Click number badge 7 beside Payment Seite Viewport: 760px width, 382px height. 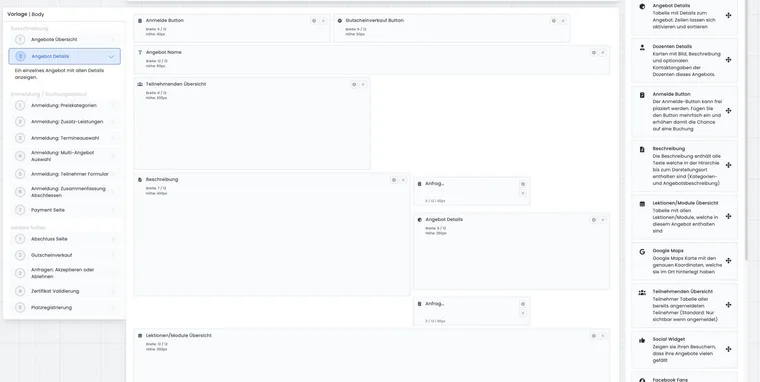pos(20,210)
